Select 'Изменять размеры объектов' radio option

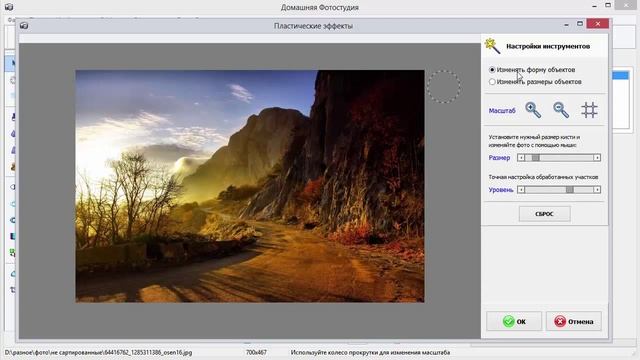492,82
